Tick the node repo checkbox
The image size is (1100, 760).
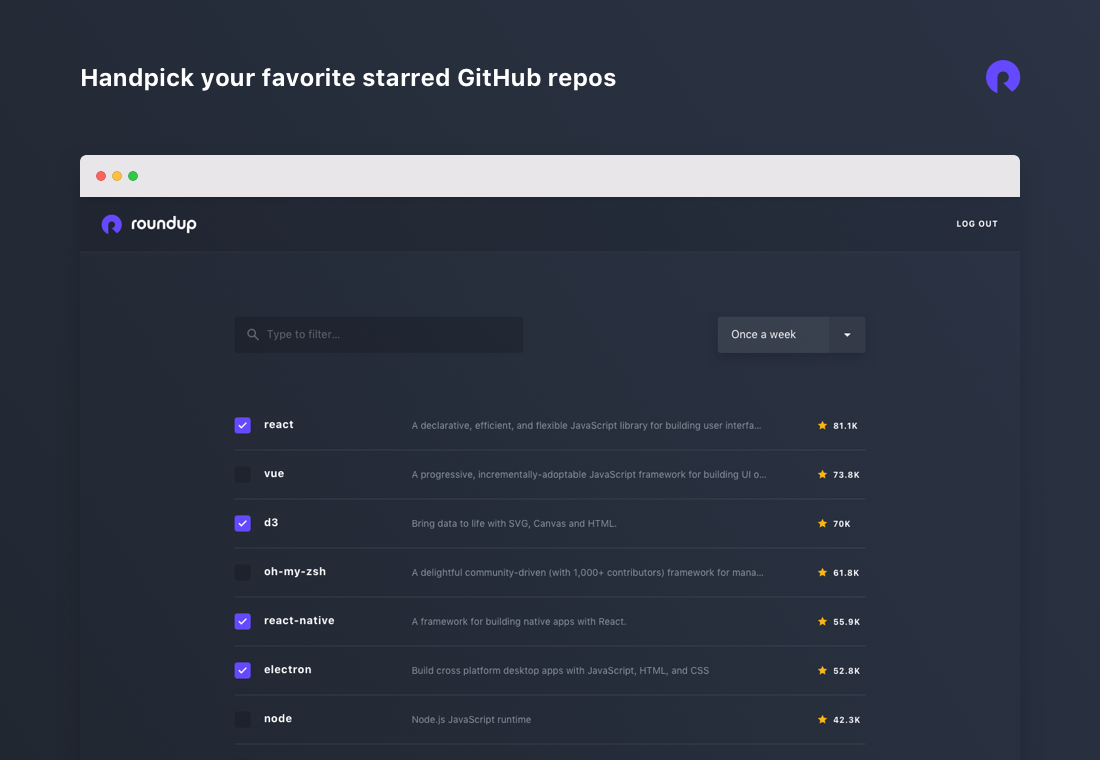pos(243,719)
